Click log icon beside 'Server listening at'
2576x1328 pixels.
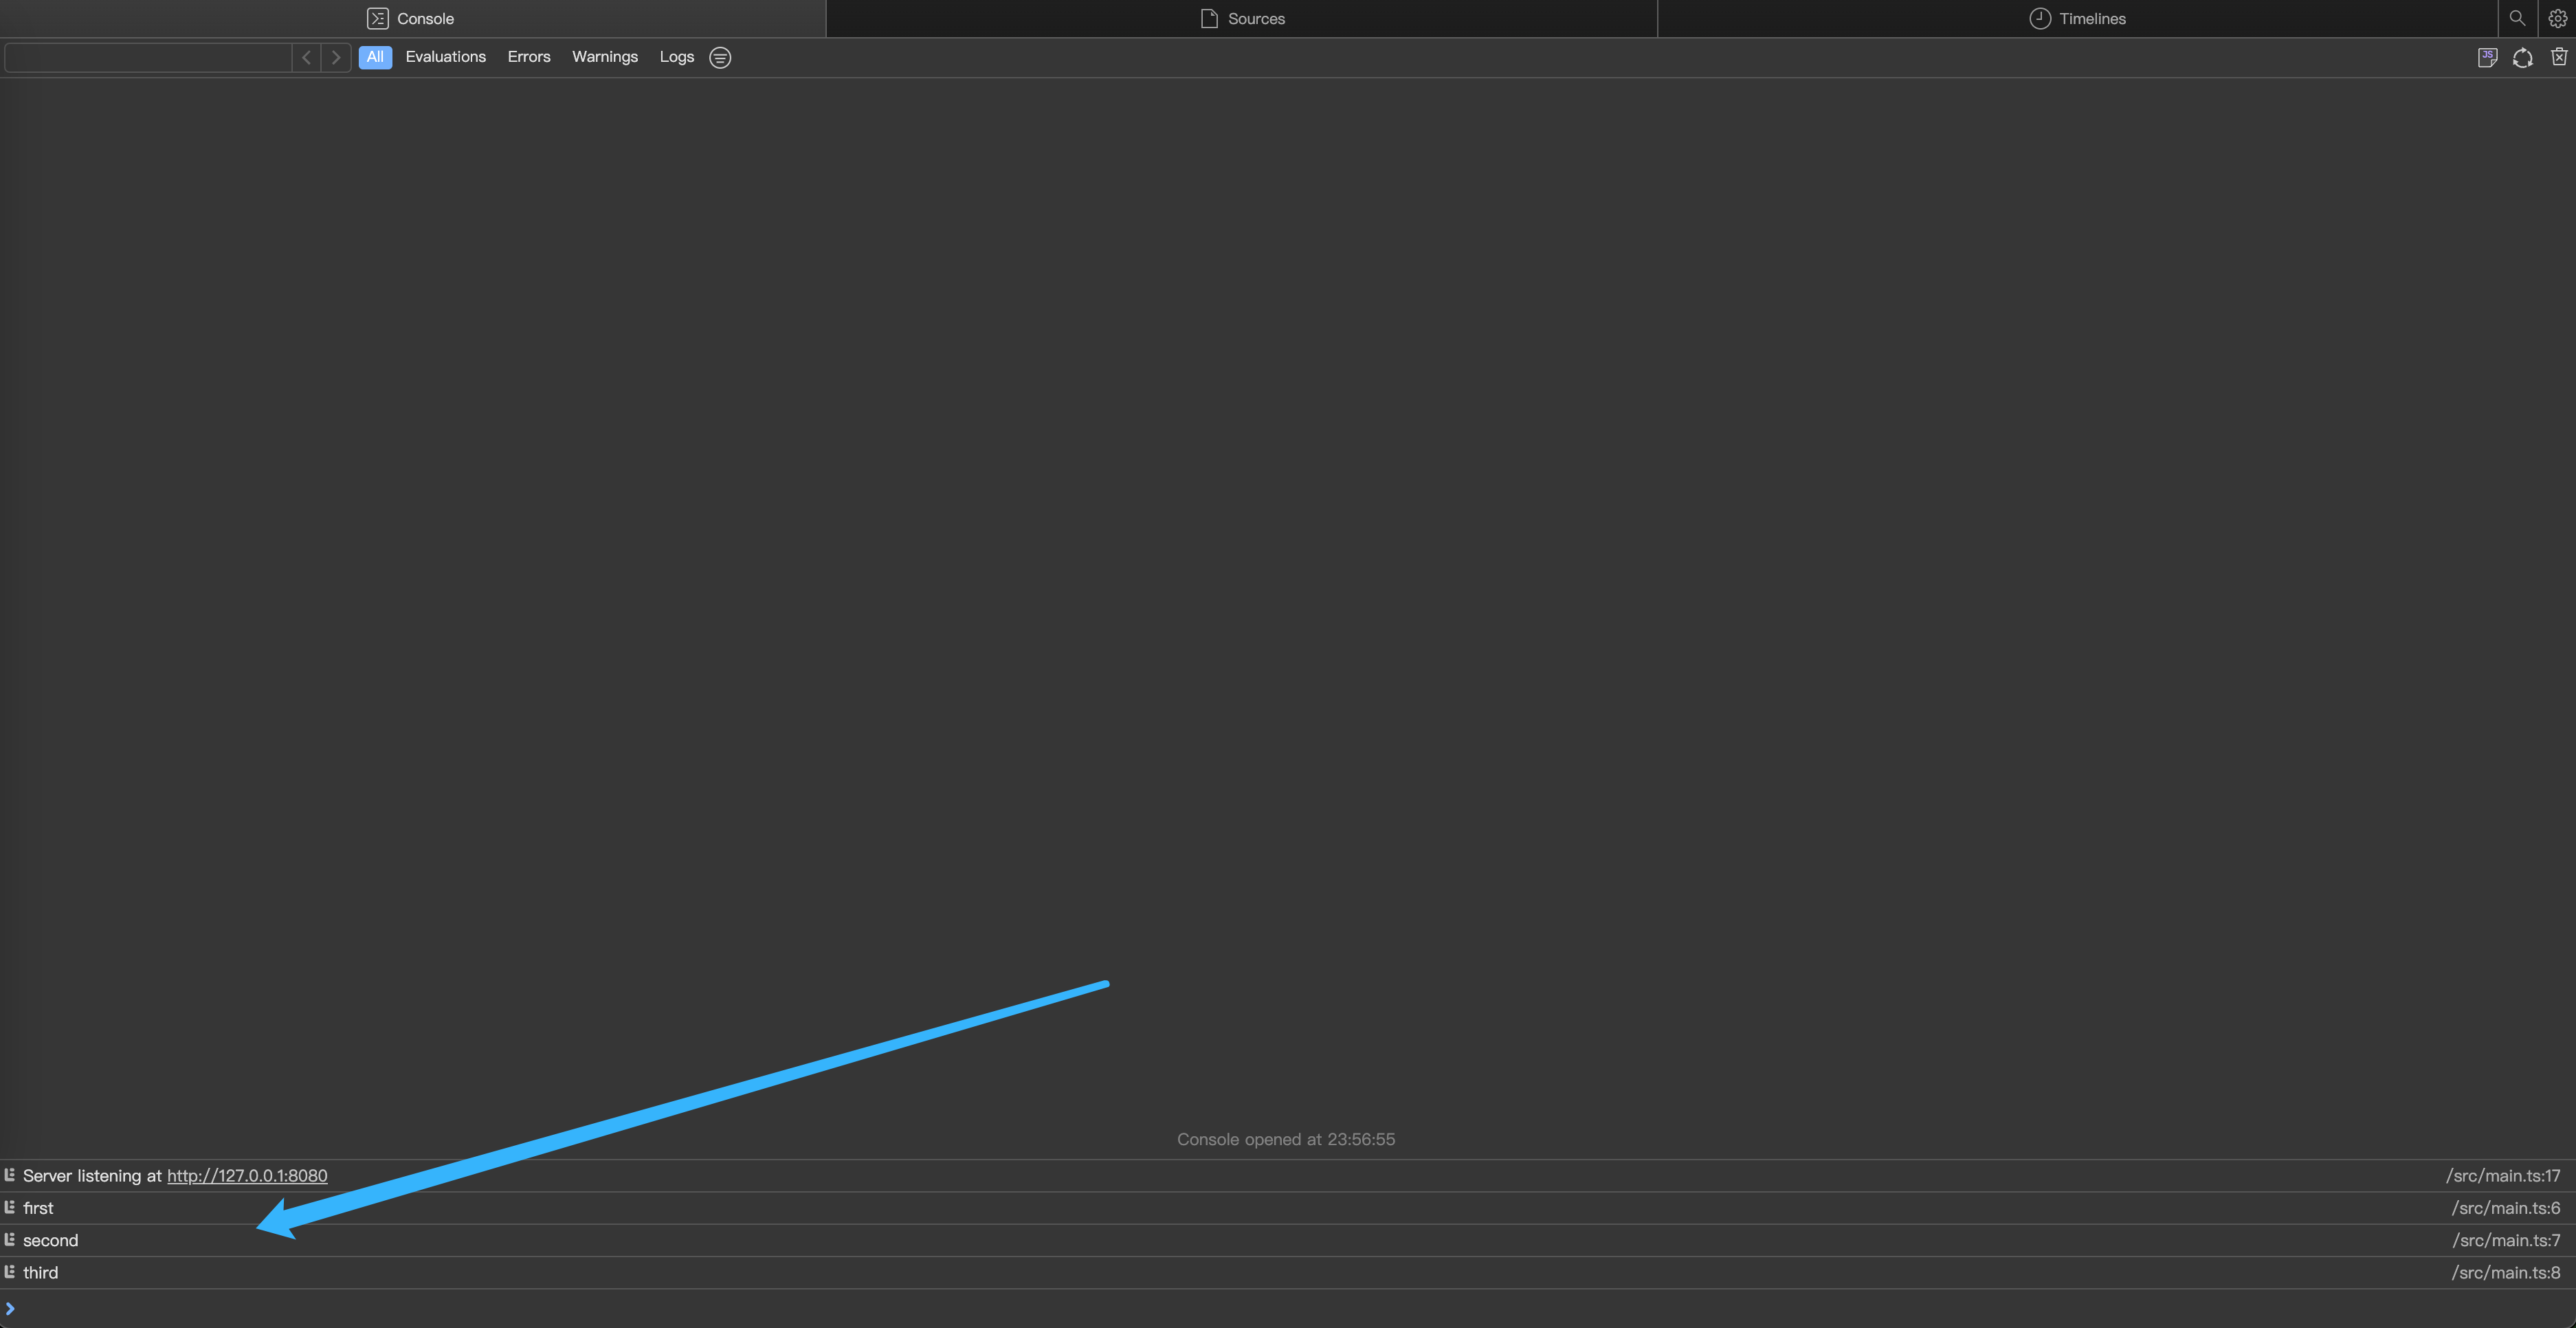9,1175
